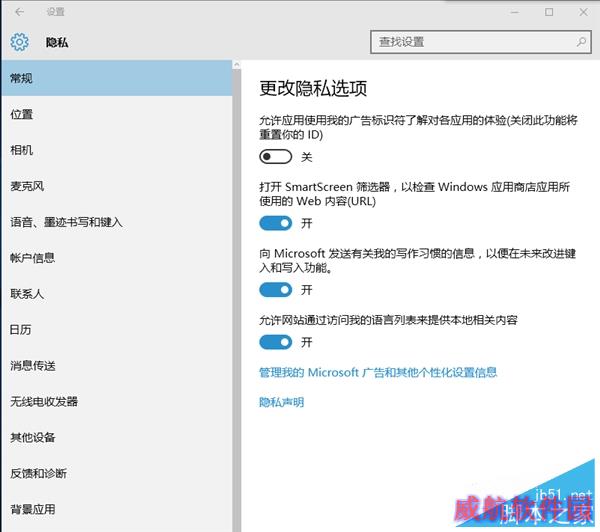The image size is (600, 532).
Task: Open the 无线电收发器 section
Action: point(117,401)
